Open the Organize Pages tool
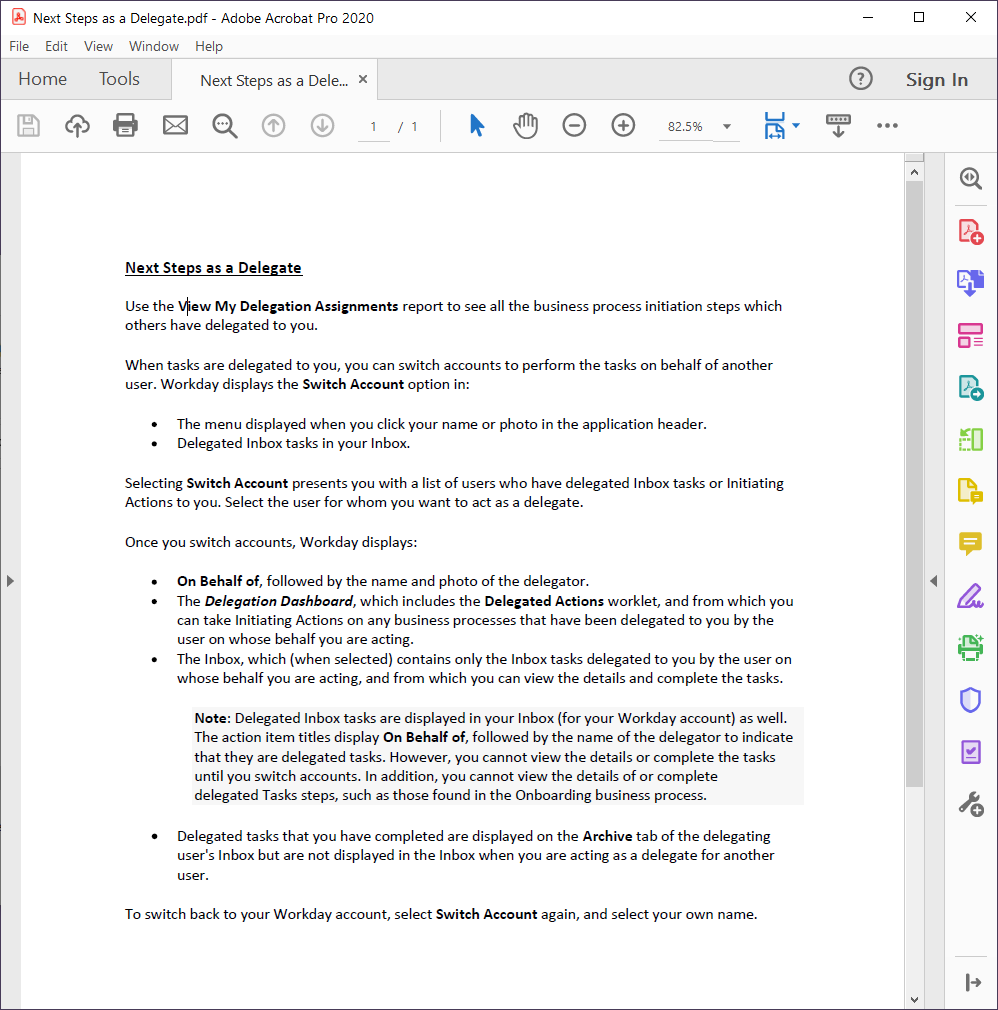 coord(970,336)
